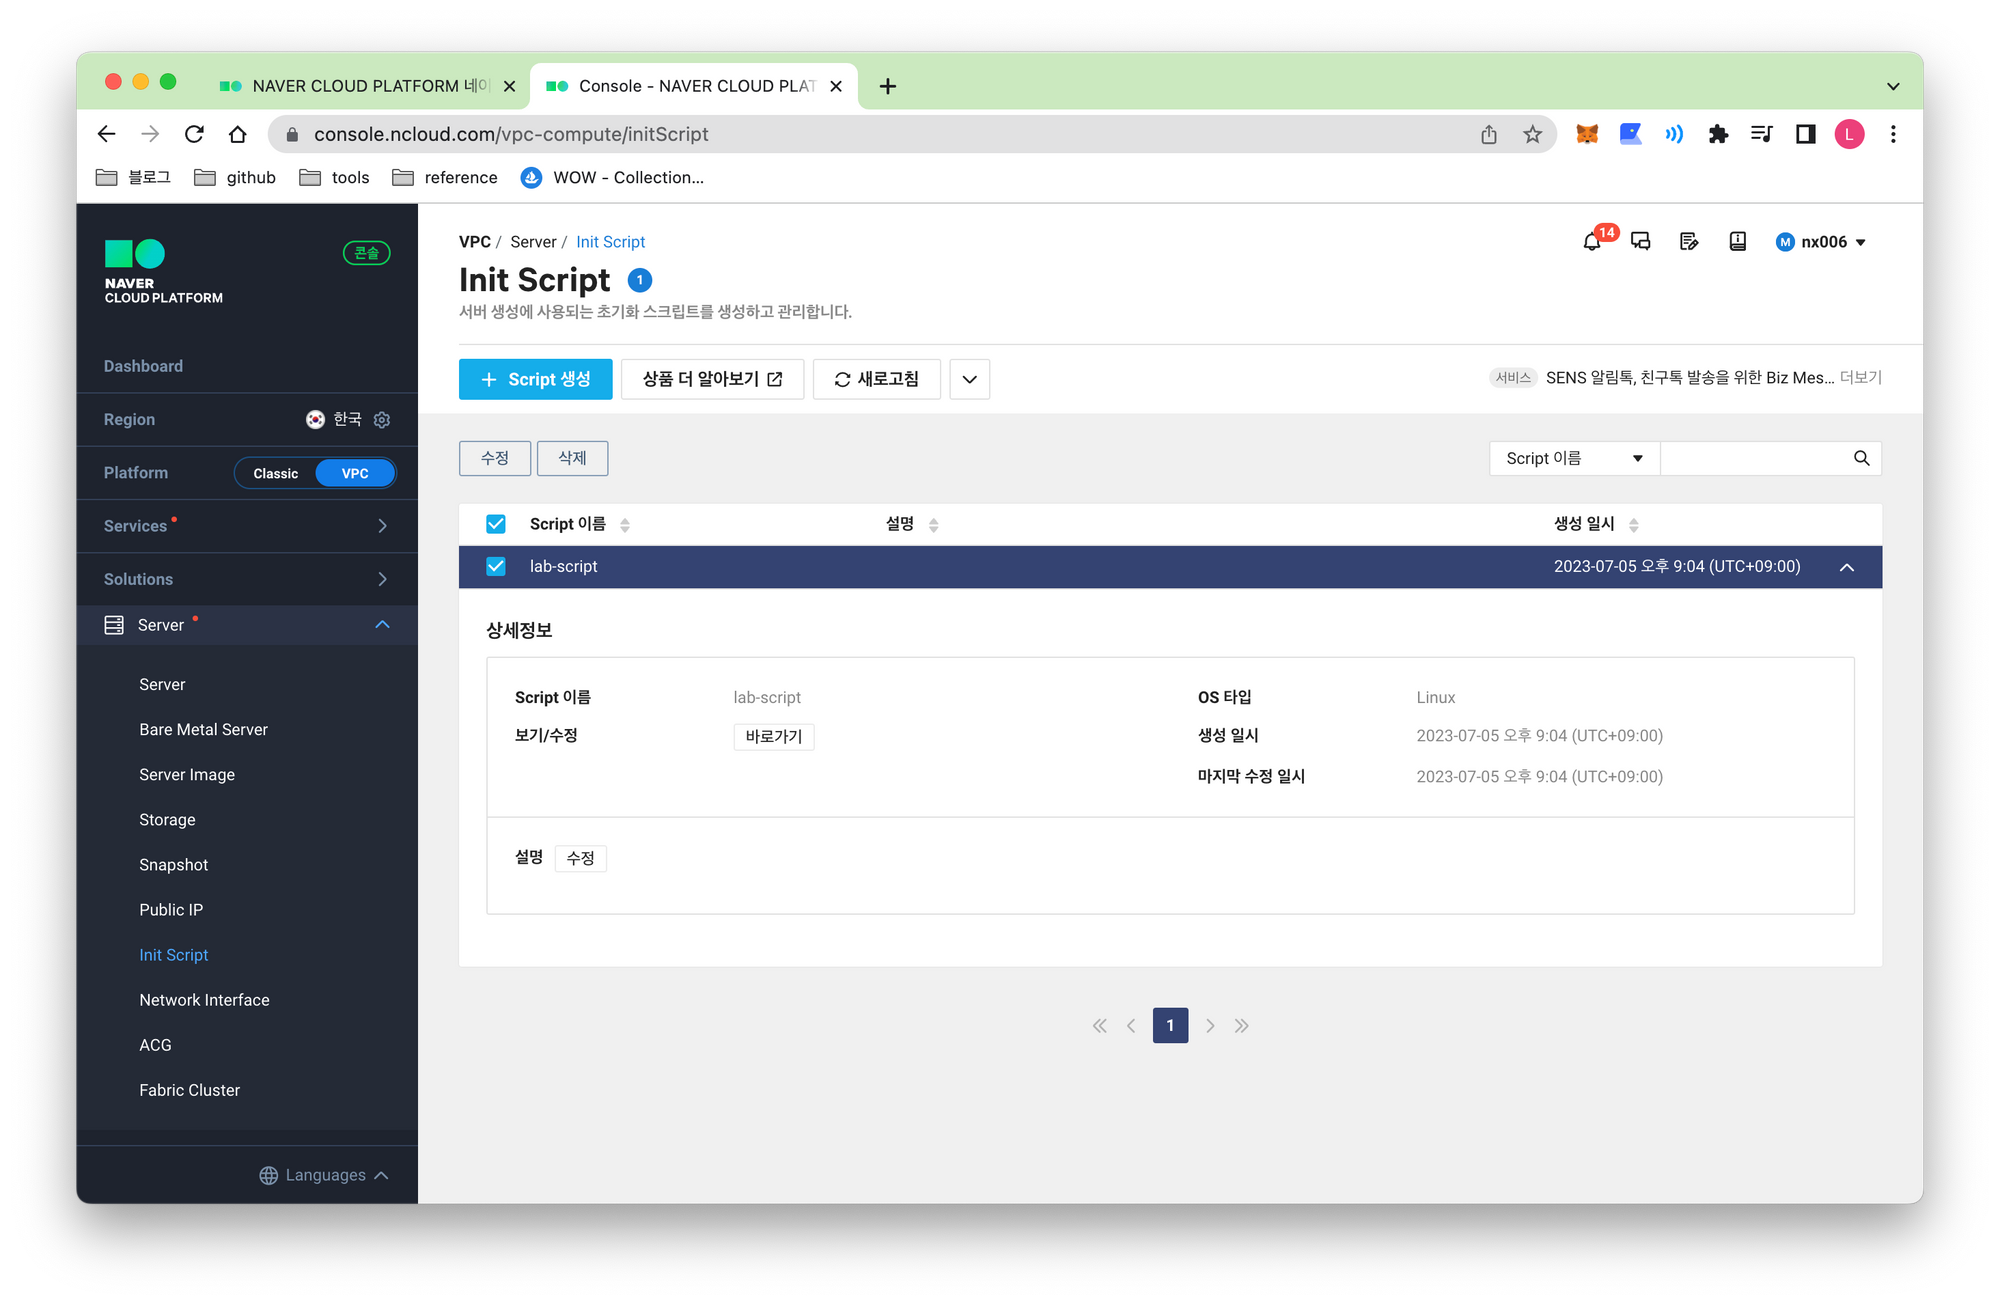Open the notifications bell icon
The height and width of the screenshot is (1305, 2000).
(x=1592, y=242)
